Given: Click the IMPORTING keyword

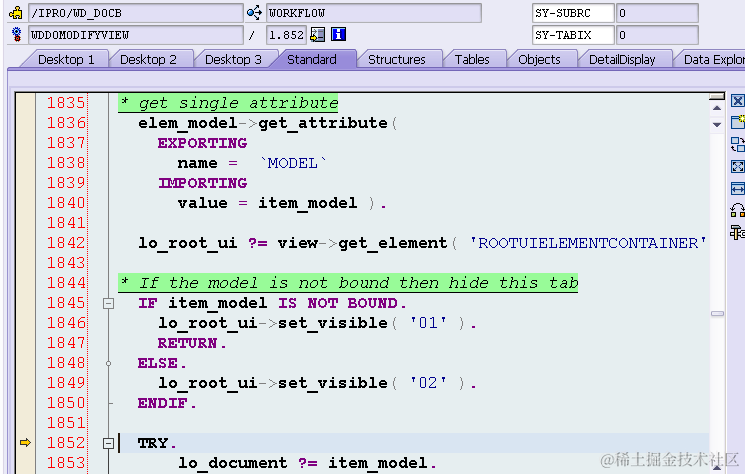Looking at the screenshot, I should [202, 183].
